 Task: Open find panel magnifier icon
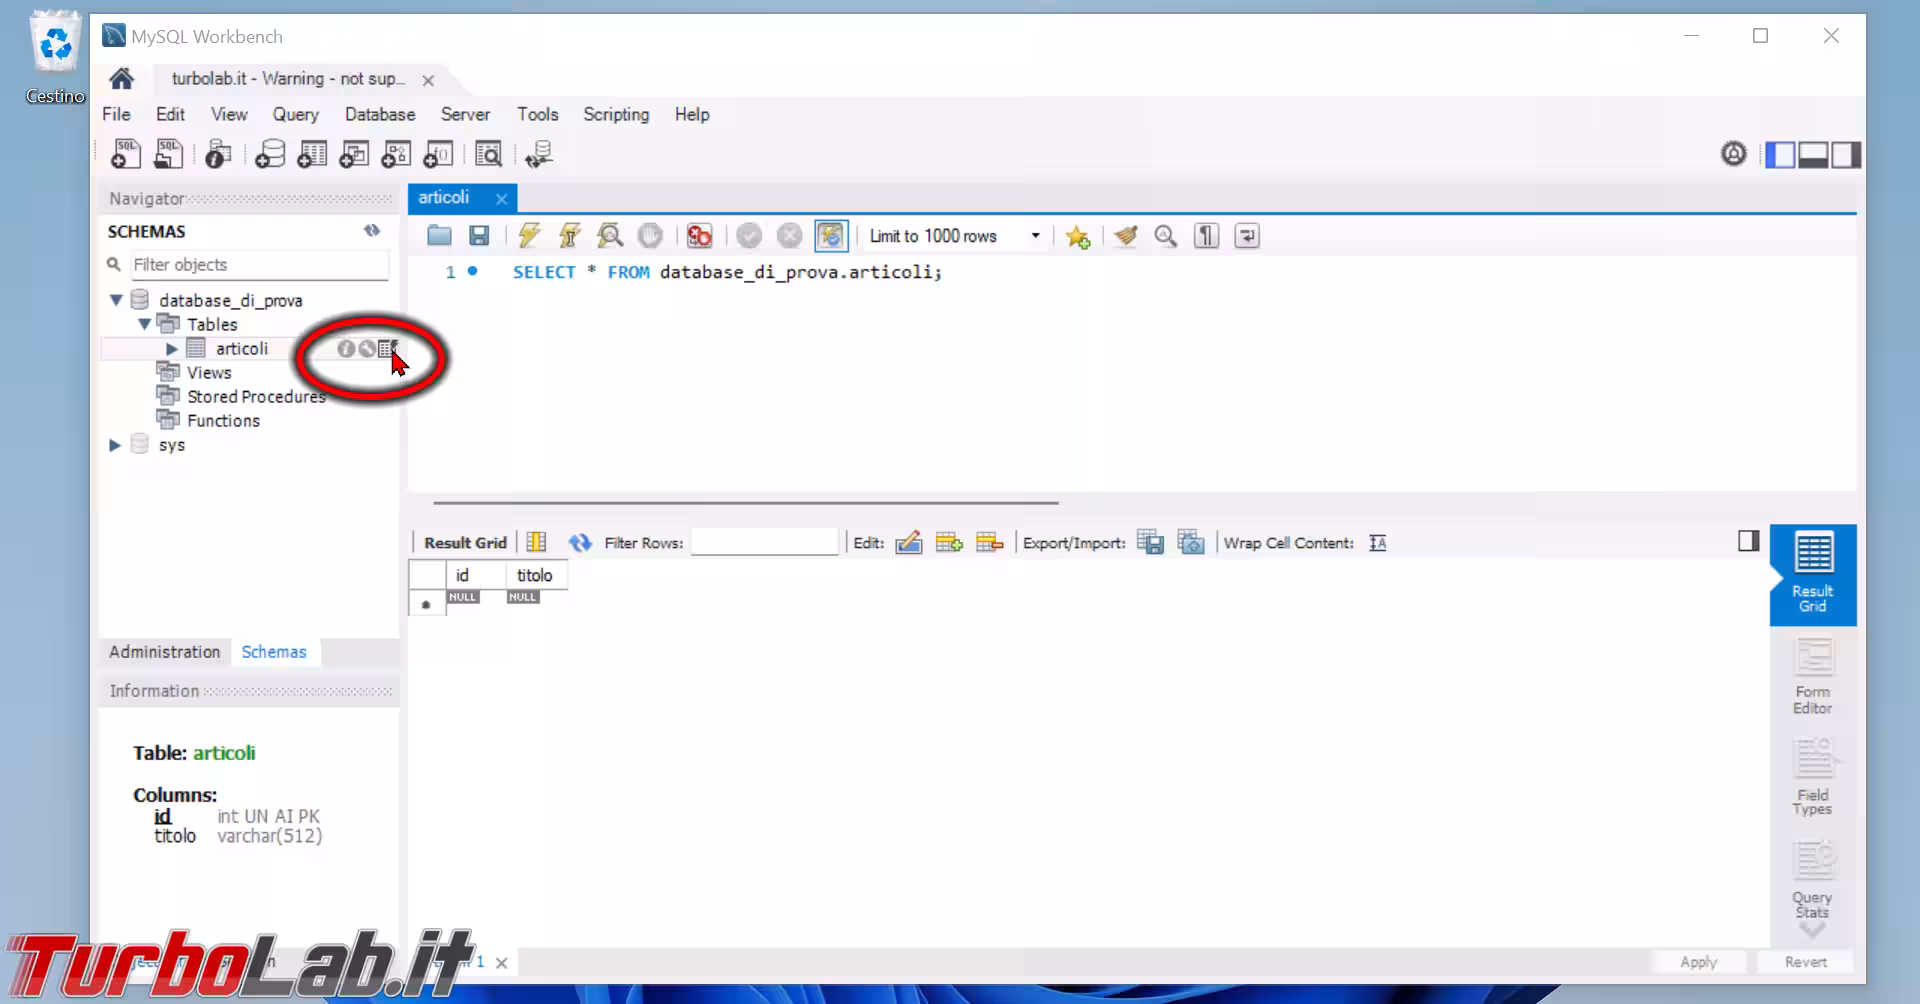[x=1166, y=236]
